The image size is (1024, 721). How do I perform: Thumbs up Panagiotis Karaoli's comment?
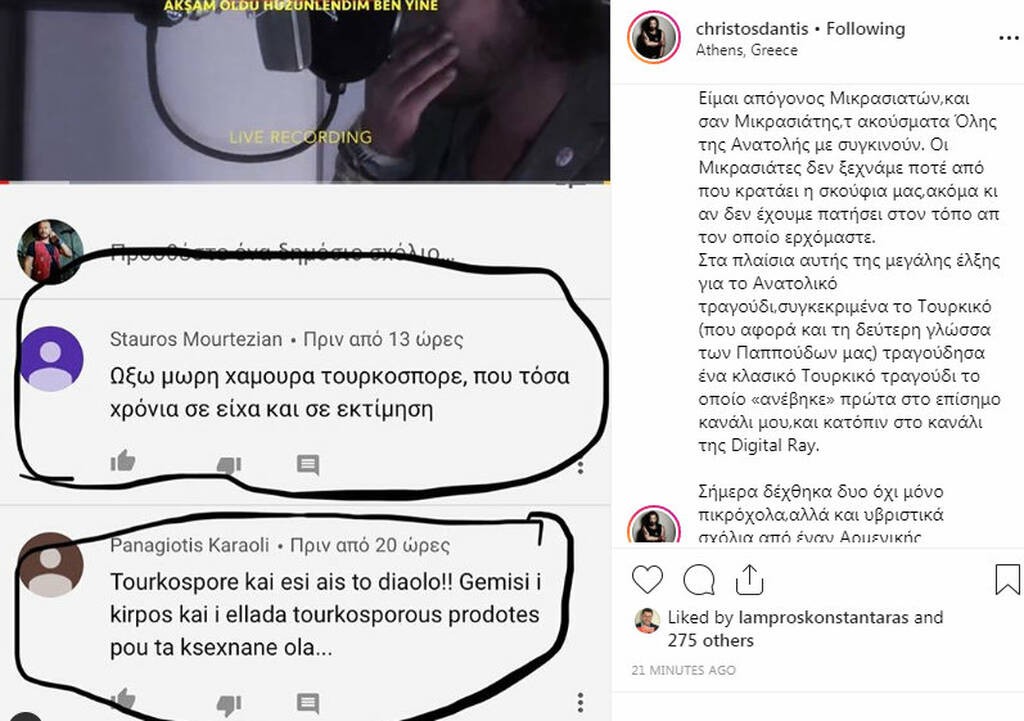tap(123, 699)
